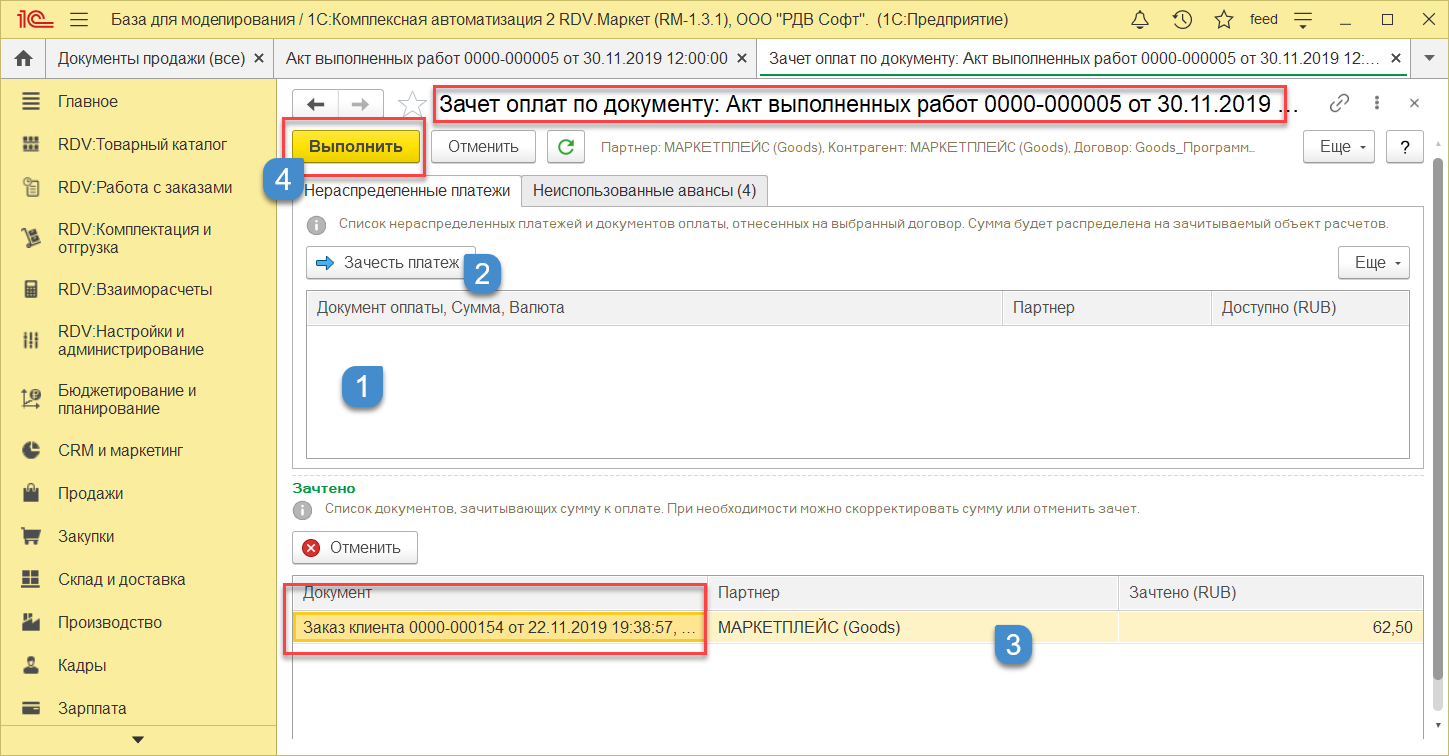
Task: Open the Склад и доставка section icon
Action: pyautogui.click(x=31, y=579)
